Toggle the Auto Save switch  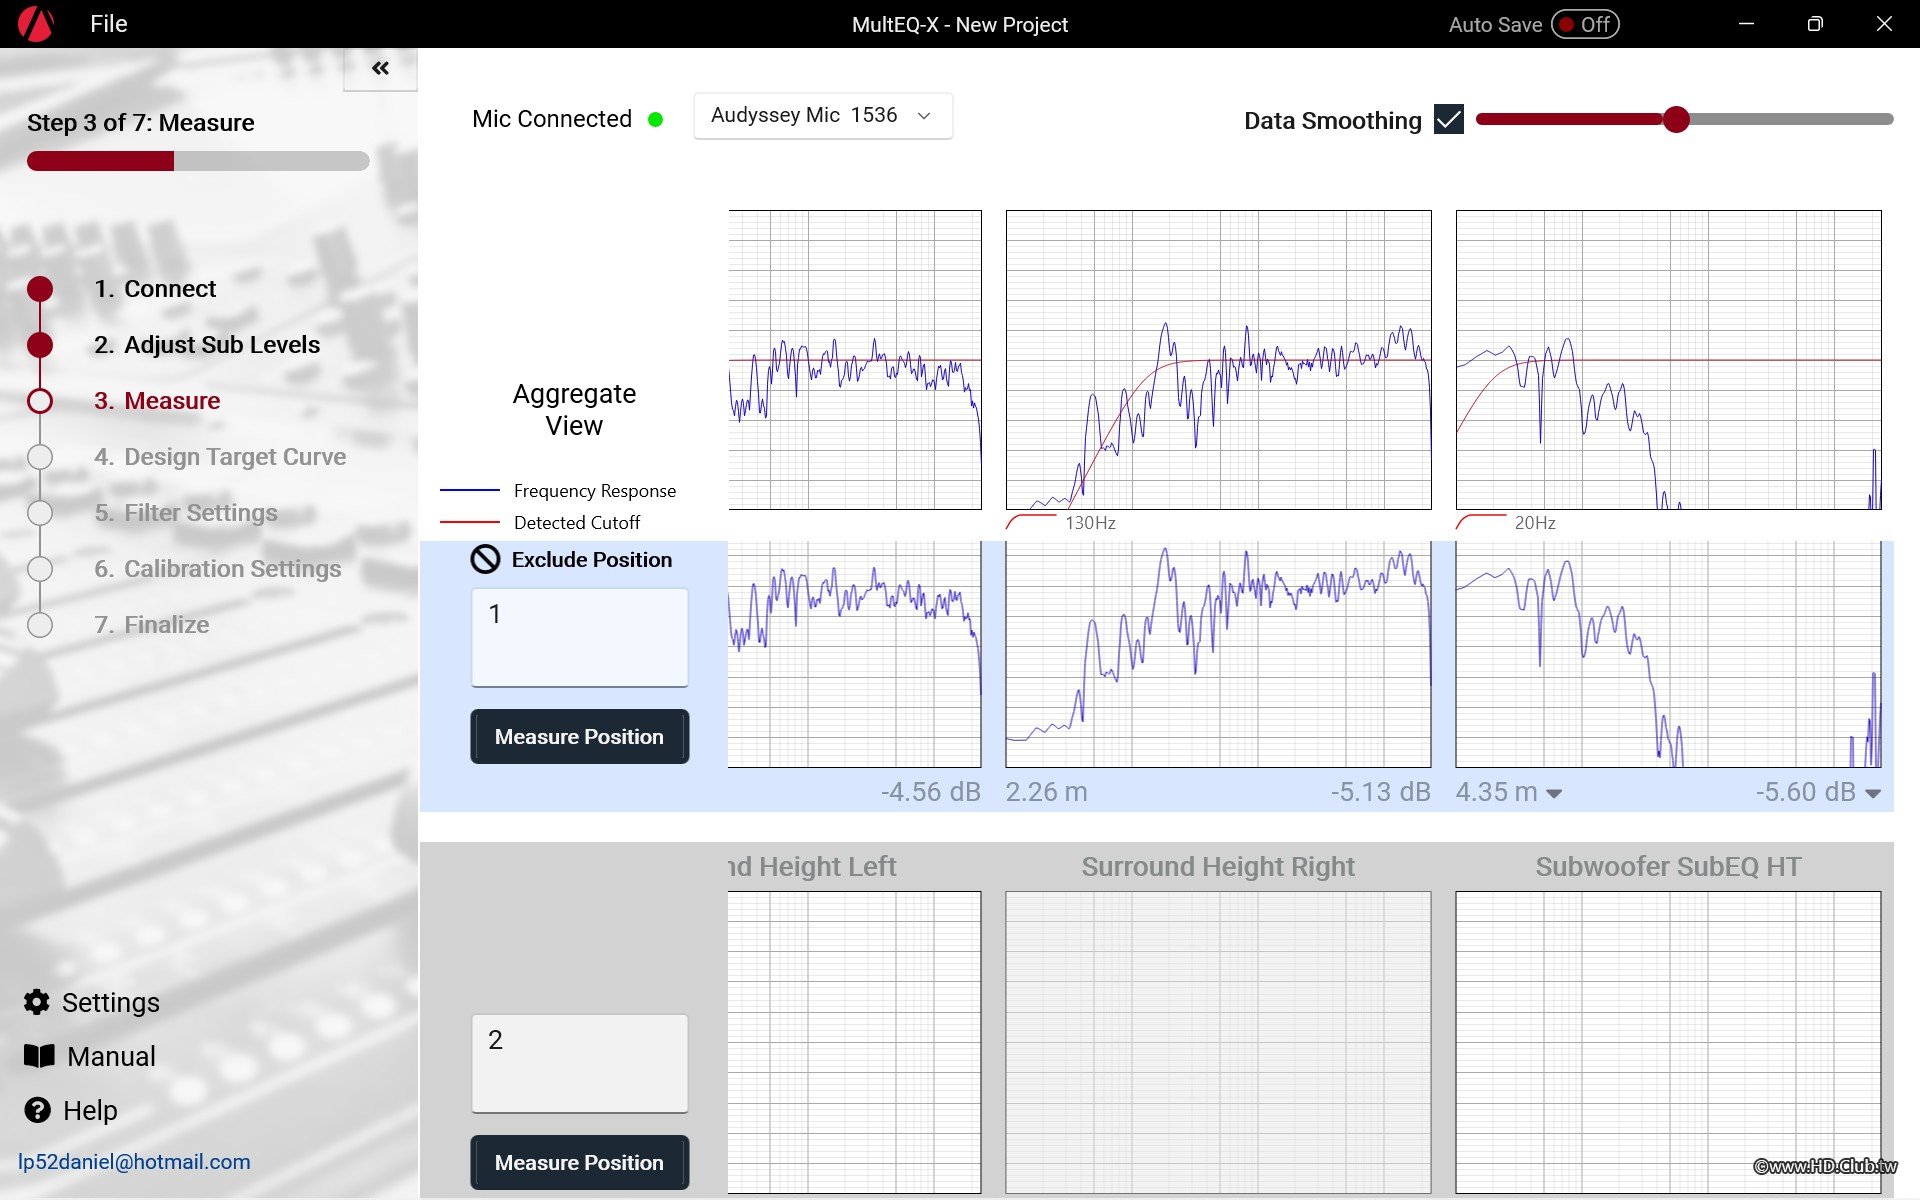(x=1585, y=24)
